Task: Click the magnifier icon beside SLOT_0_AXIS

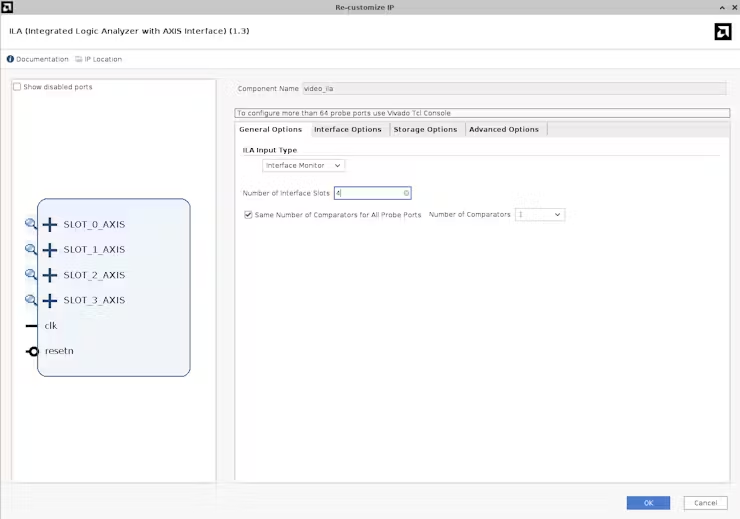Action: point(31,224)
